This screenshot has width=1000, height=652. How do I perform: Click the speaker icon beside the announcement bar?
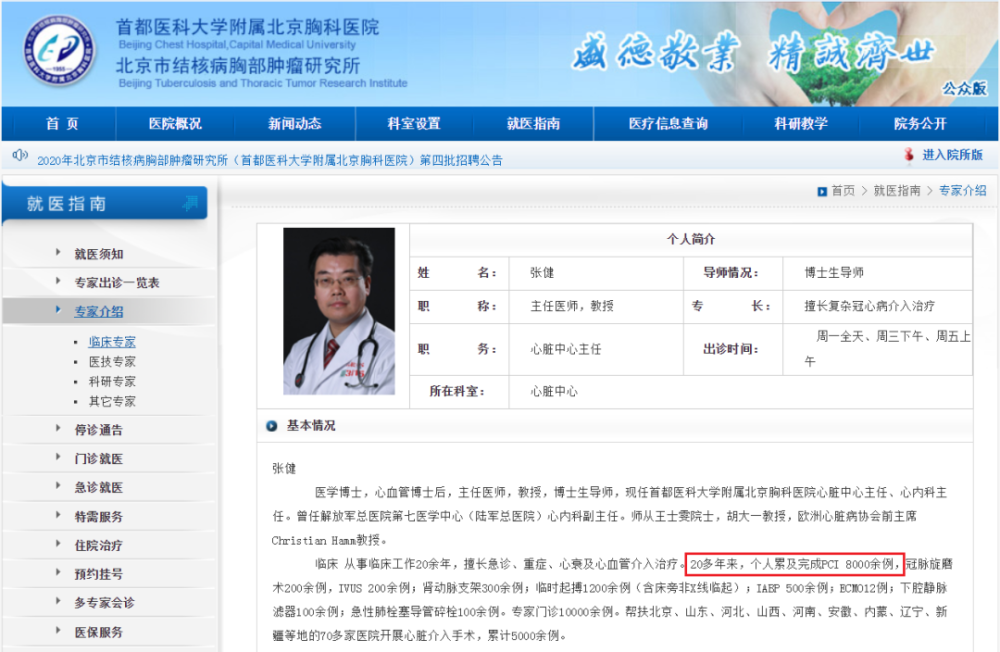[x=18, y=153]
